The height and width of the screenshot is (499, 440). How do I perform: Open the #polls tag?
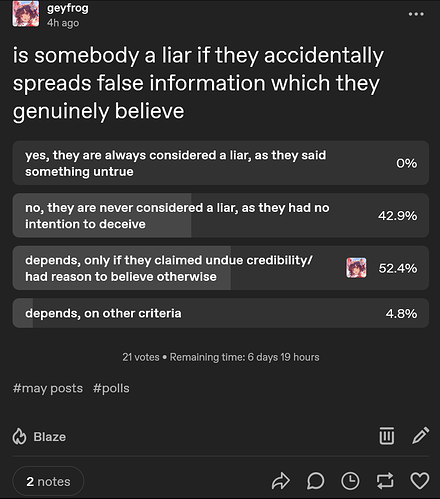[x=111, y=389]
